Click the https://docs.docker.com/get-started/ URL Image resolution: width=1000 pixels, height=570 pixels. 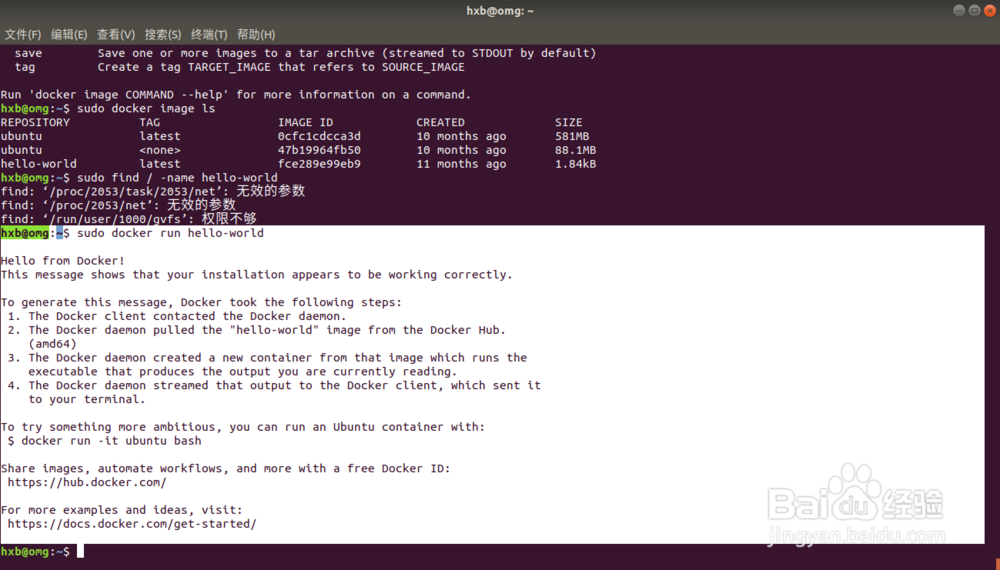tap(132, 523)
